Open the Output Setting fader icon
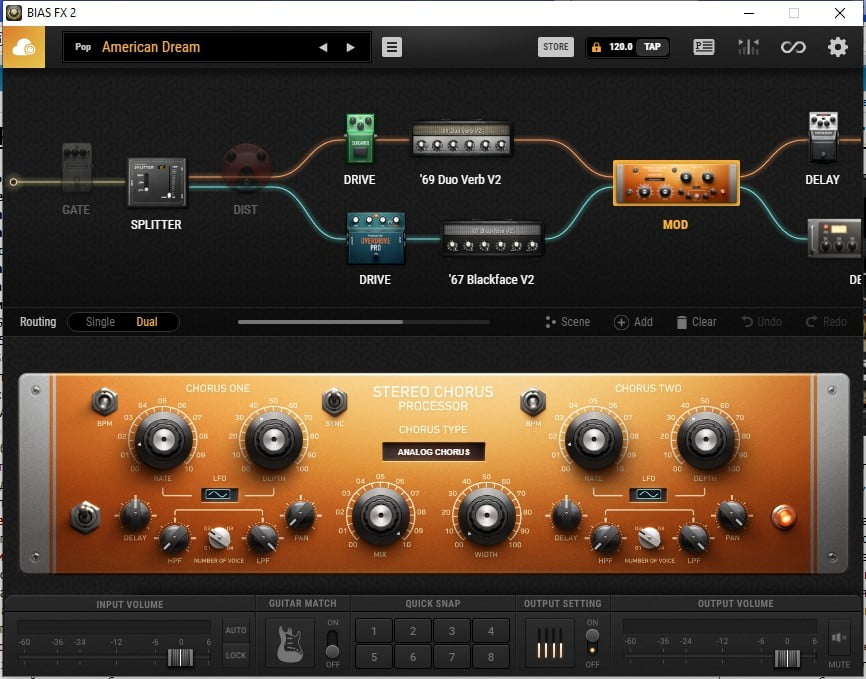 pos(550,644)
